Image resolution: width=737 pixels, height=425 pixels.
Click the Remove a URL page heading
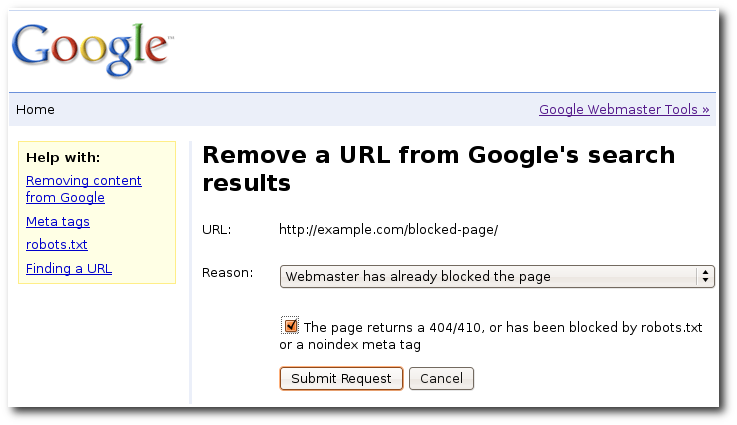(x=438, y=168)
